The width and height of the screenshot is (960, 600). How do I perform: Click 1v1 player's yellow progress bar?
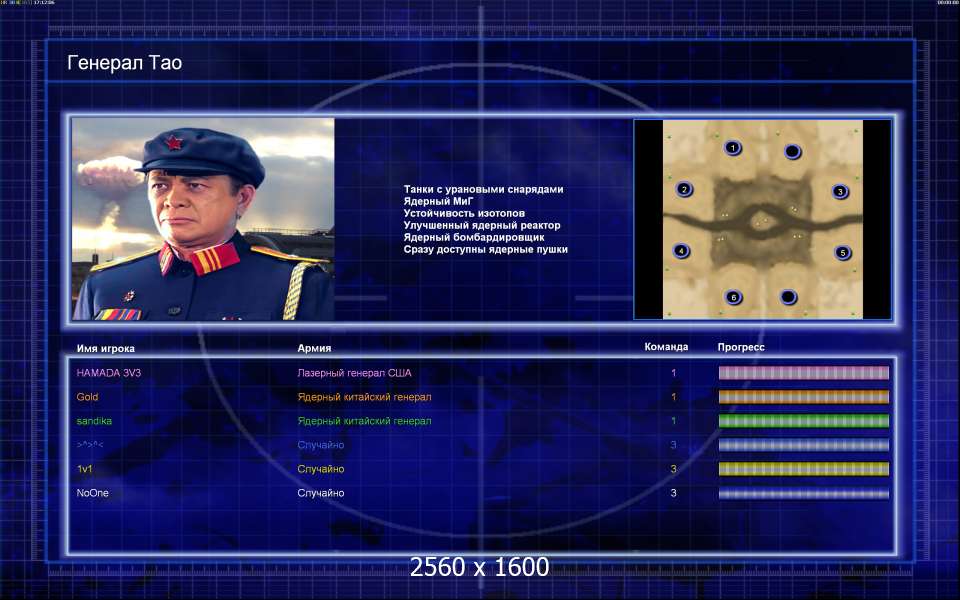[803, 469]
